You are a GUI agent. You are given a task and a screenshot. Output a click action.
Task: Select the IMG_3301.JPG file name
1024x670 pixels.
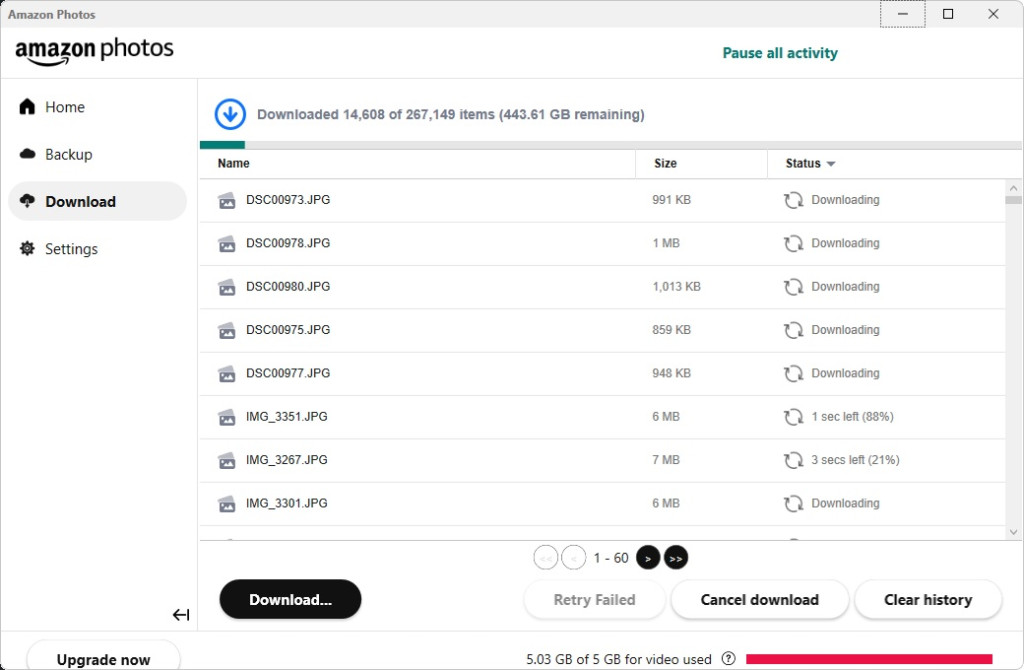[x=287, y=503]
